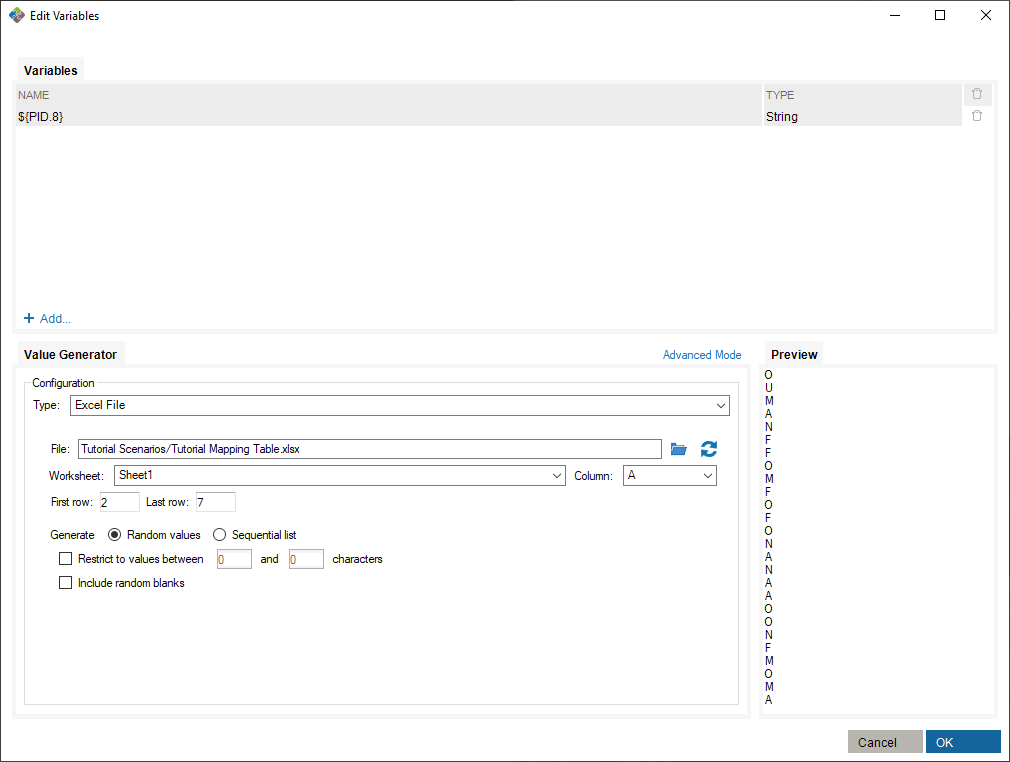
Task: Expand the Worksheet dropdown showing Sheet1
Action: pyautogui.click(x=340, y=476)
